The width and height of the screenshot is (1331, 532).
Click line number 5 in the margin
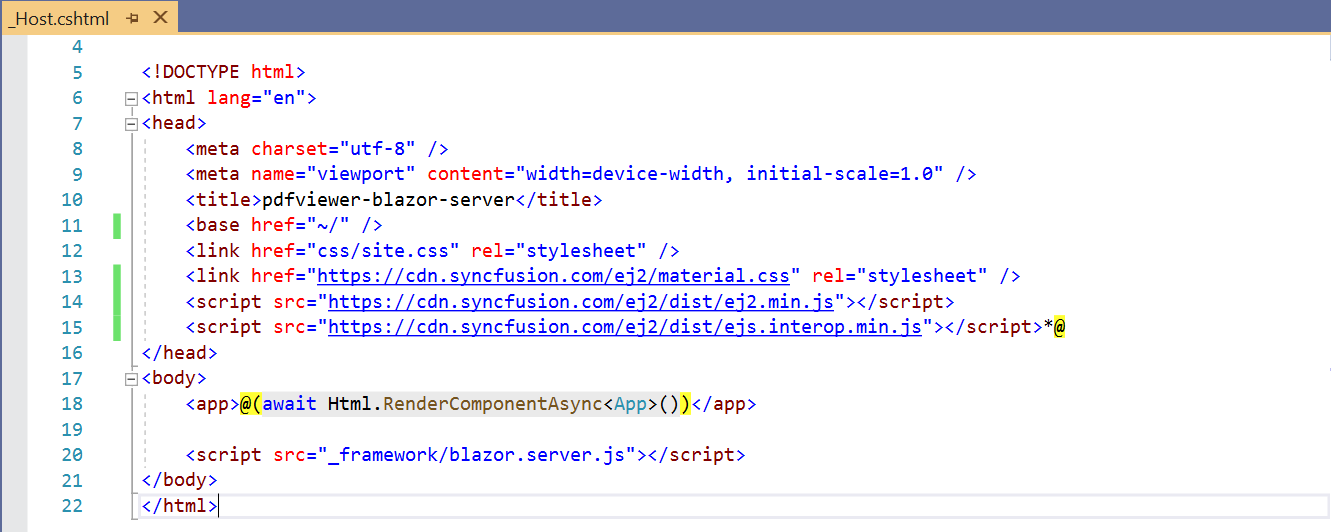click(78, 72)
